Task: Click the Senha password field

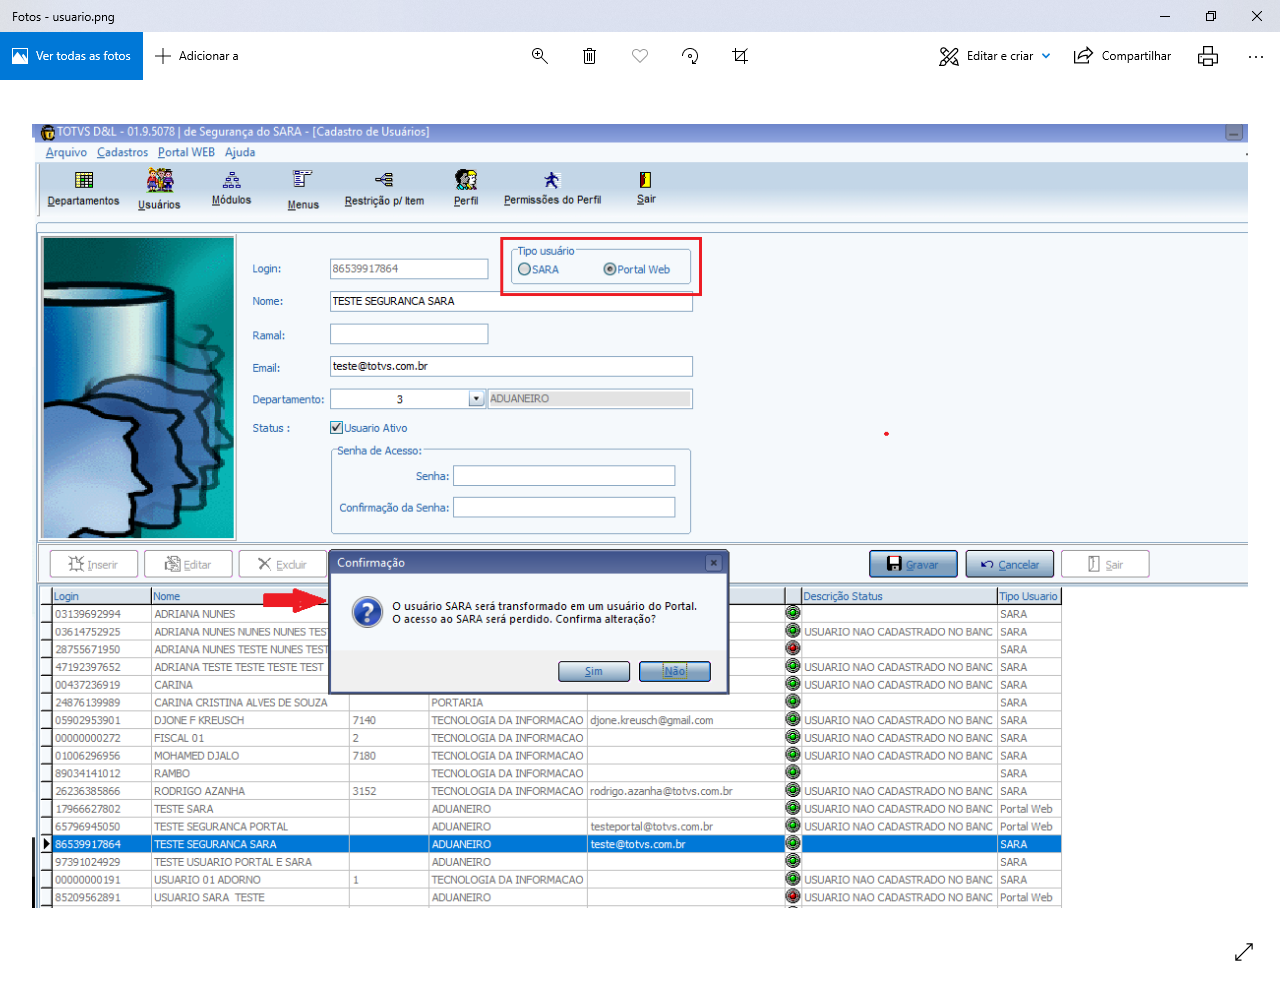Action: pyautogui.click(x=564, y=476)
